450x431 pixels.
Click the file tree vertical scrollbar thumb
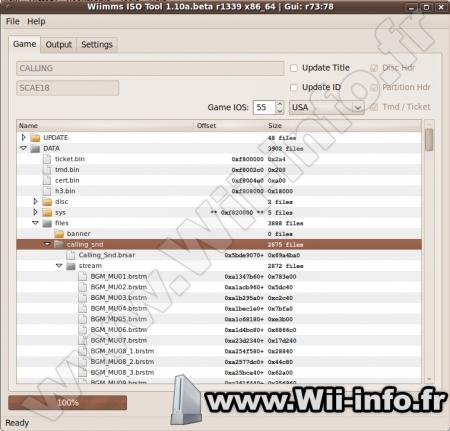tap(429, 140)
